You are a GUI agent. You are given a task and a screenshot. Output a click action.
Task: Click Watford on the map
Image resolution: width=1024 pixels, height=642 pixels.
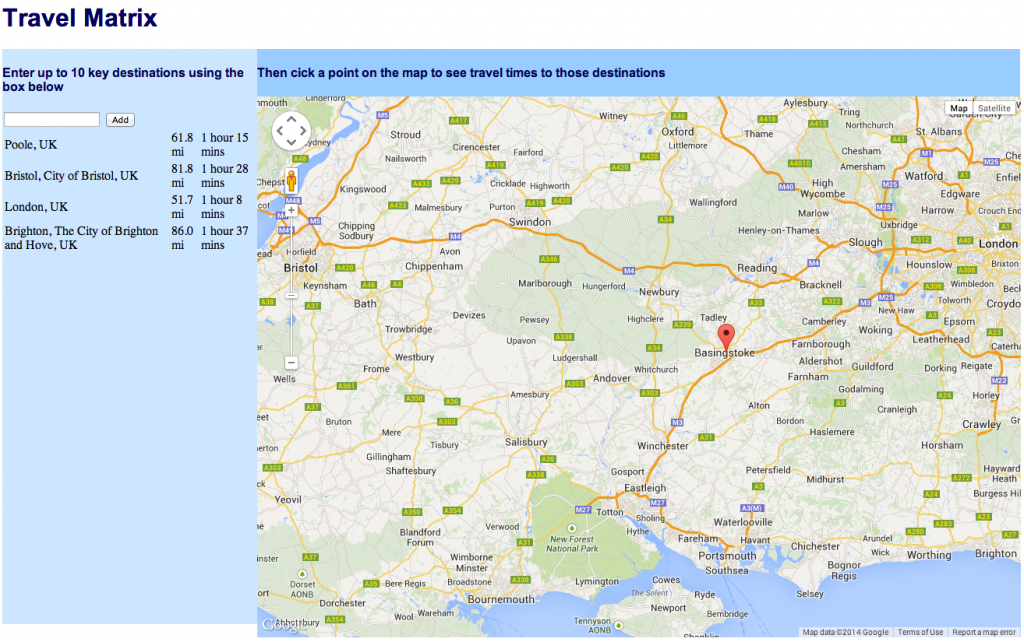pos(923,176)
